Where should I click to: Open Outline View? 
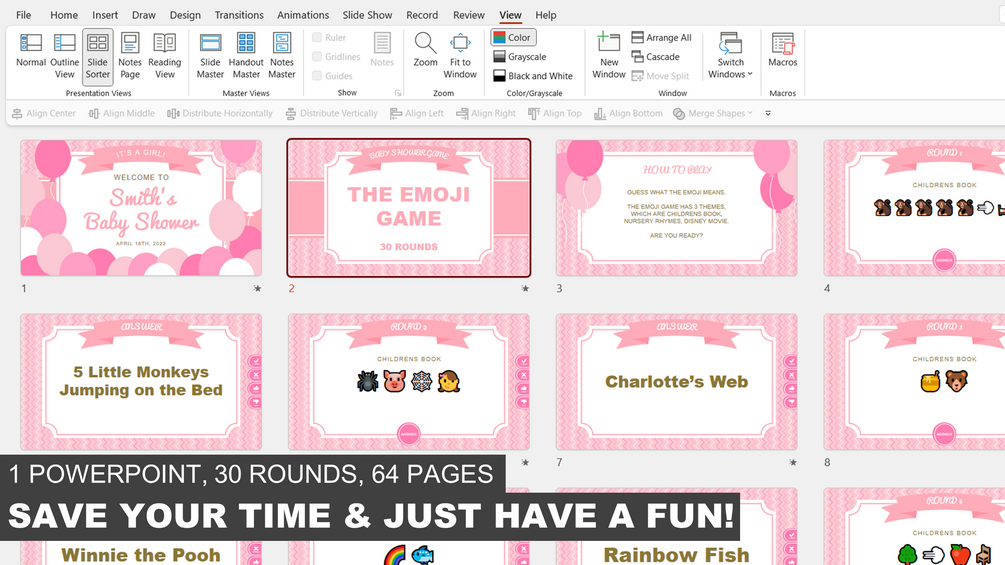click(x=64, y=56)
